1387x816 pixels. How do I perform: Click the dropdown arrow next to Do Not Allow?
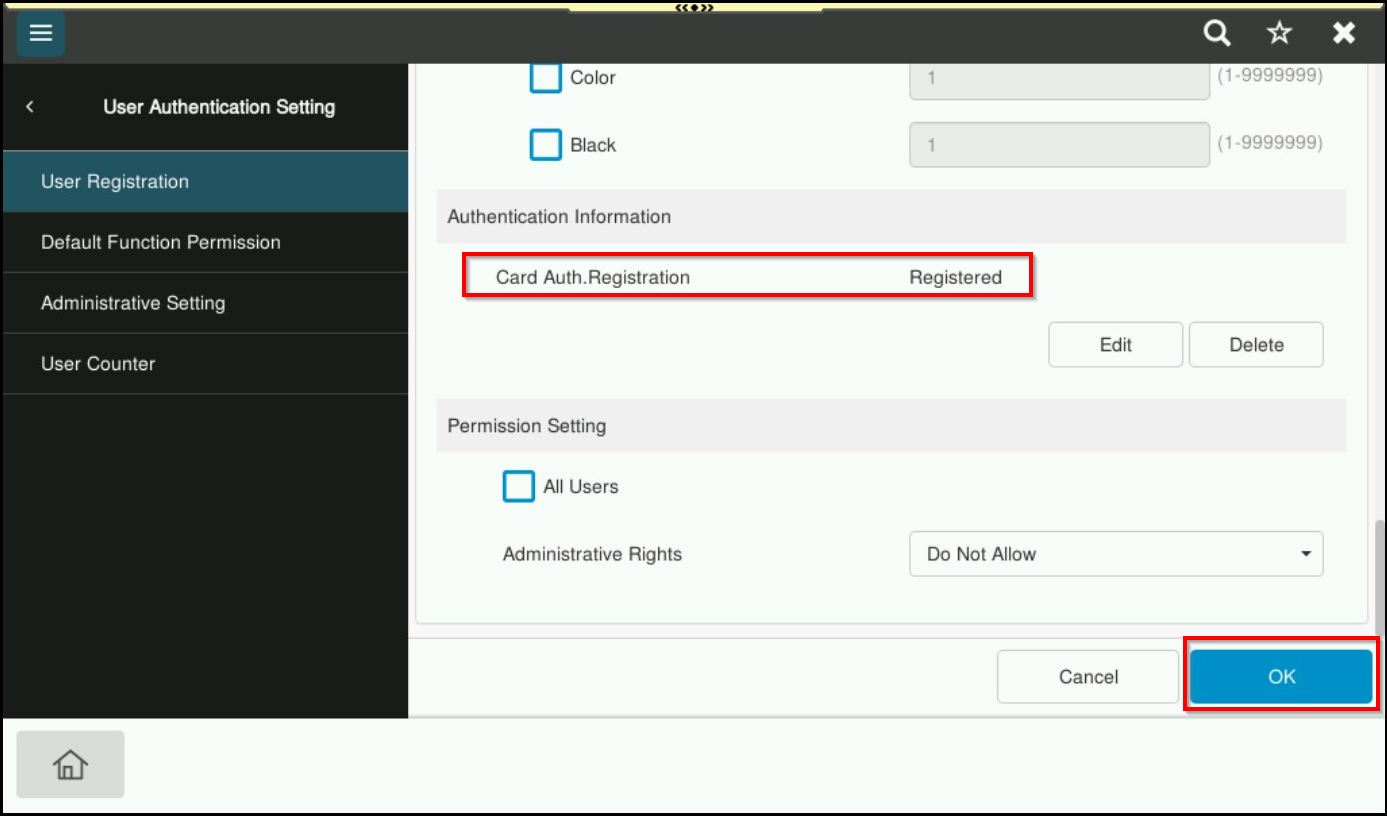(1305, 554)
